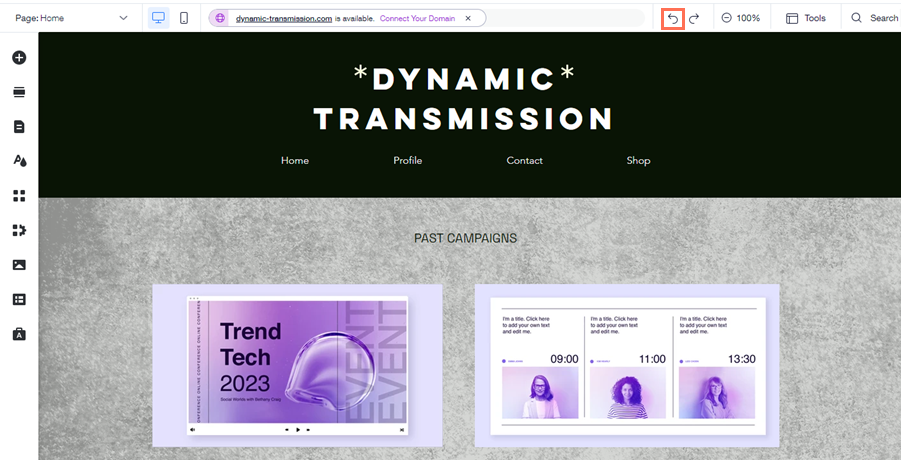Select the Shop menu item
901x460 pixels.
pos(638,160)
